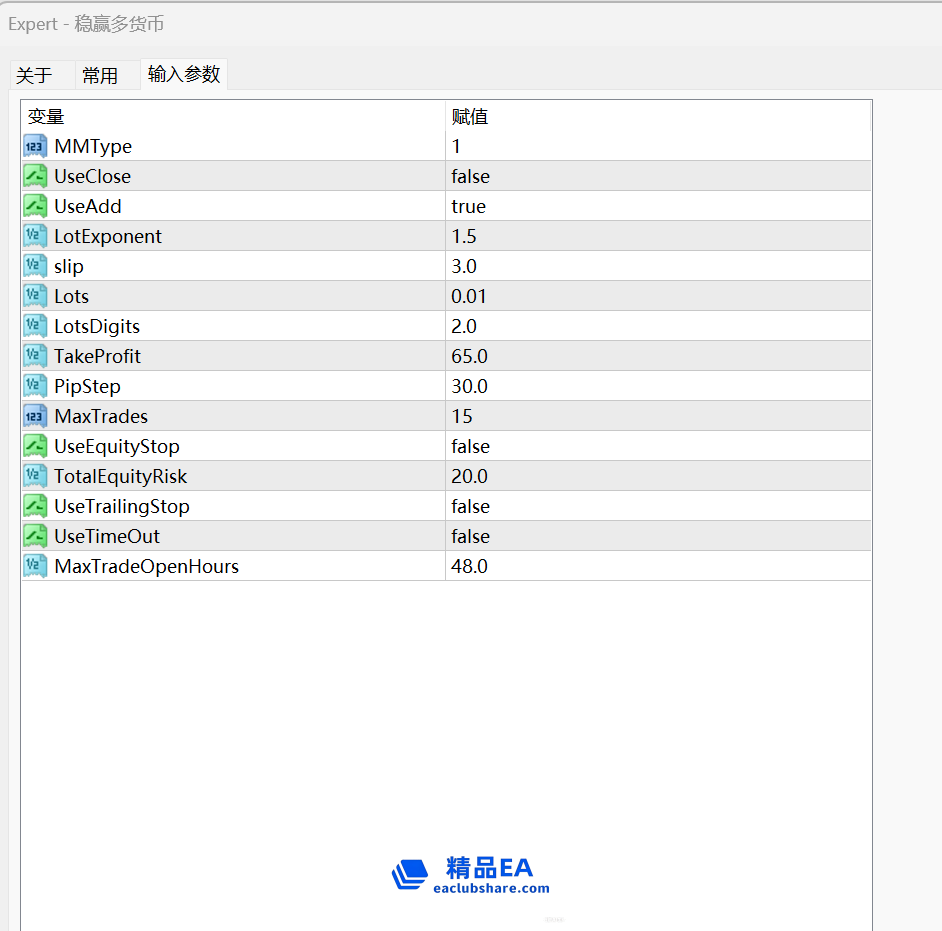Select the PipStep variable row

[87, 386]
